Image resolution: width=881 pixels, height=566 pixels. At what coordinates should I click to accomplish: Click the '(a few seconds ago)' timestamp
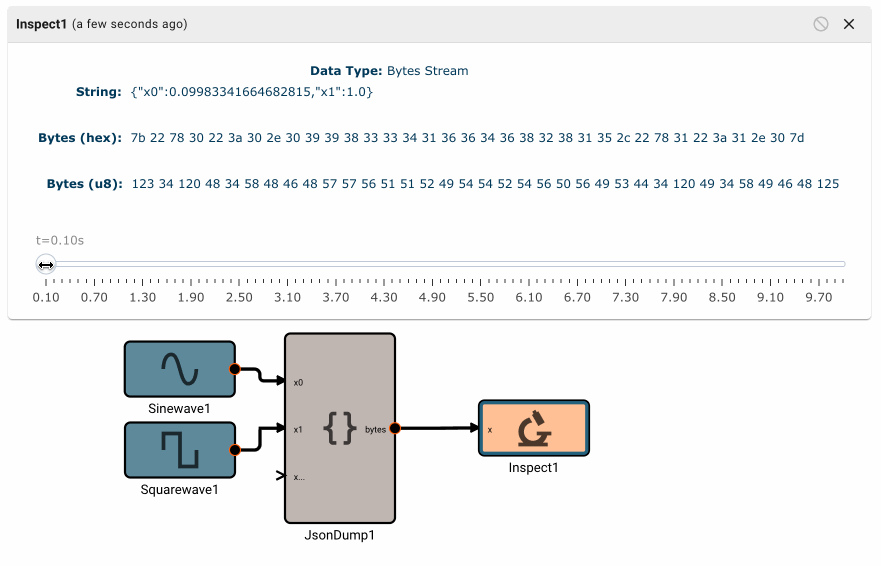[x=130, y=24]
